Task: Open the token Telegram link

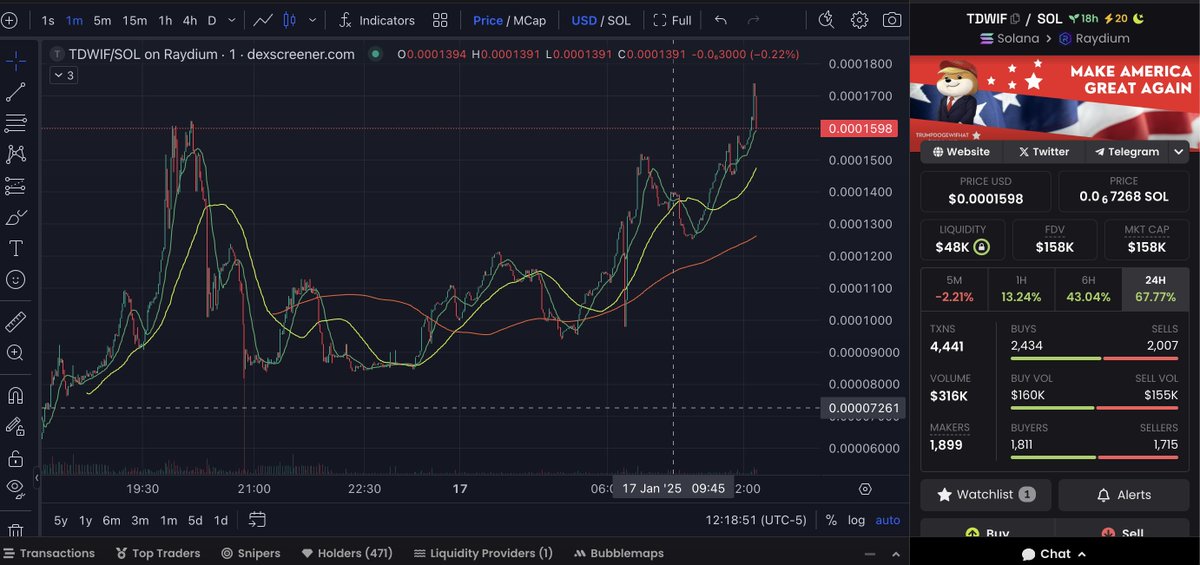Action: tap(1126, 152)
